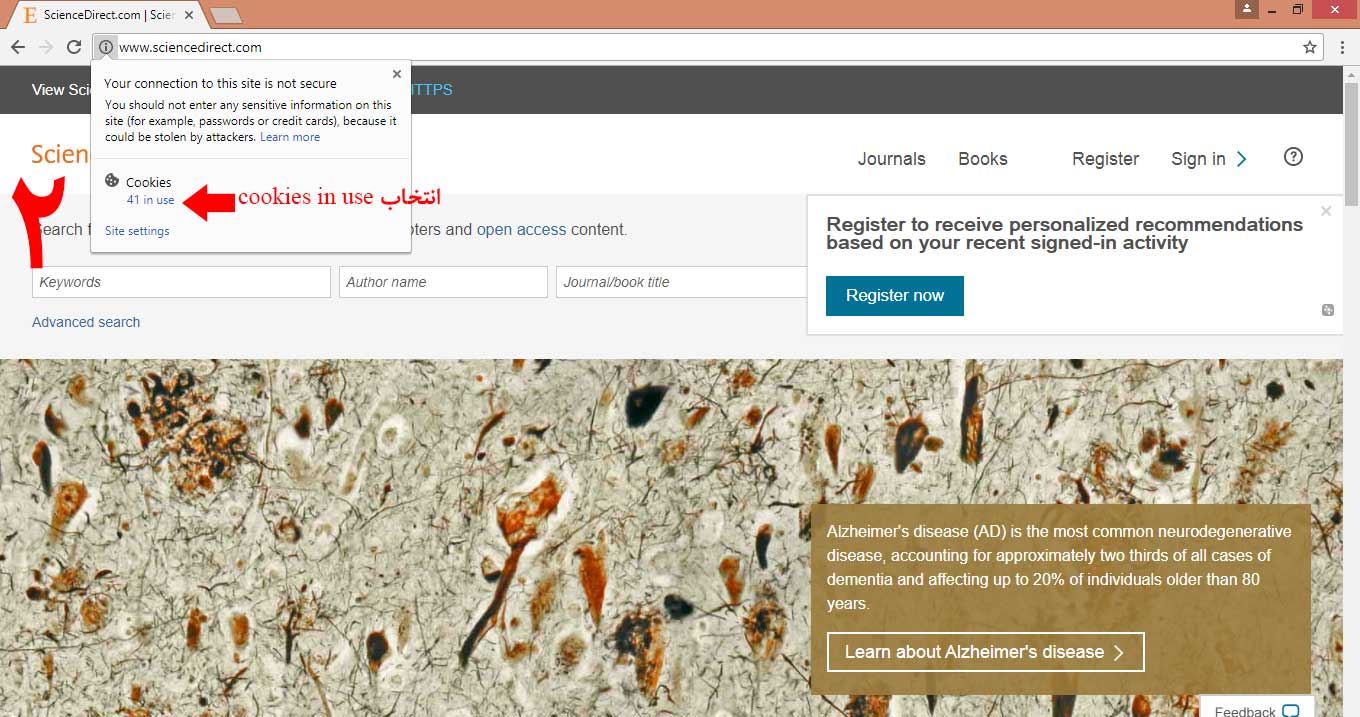Click the Alzheimer's disease description text
This screenshot has width=1360, height=717.
pos(1059,568)
